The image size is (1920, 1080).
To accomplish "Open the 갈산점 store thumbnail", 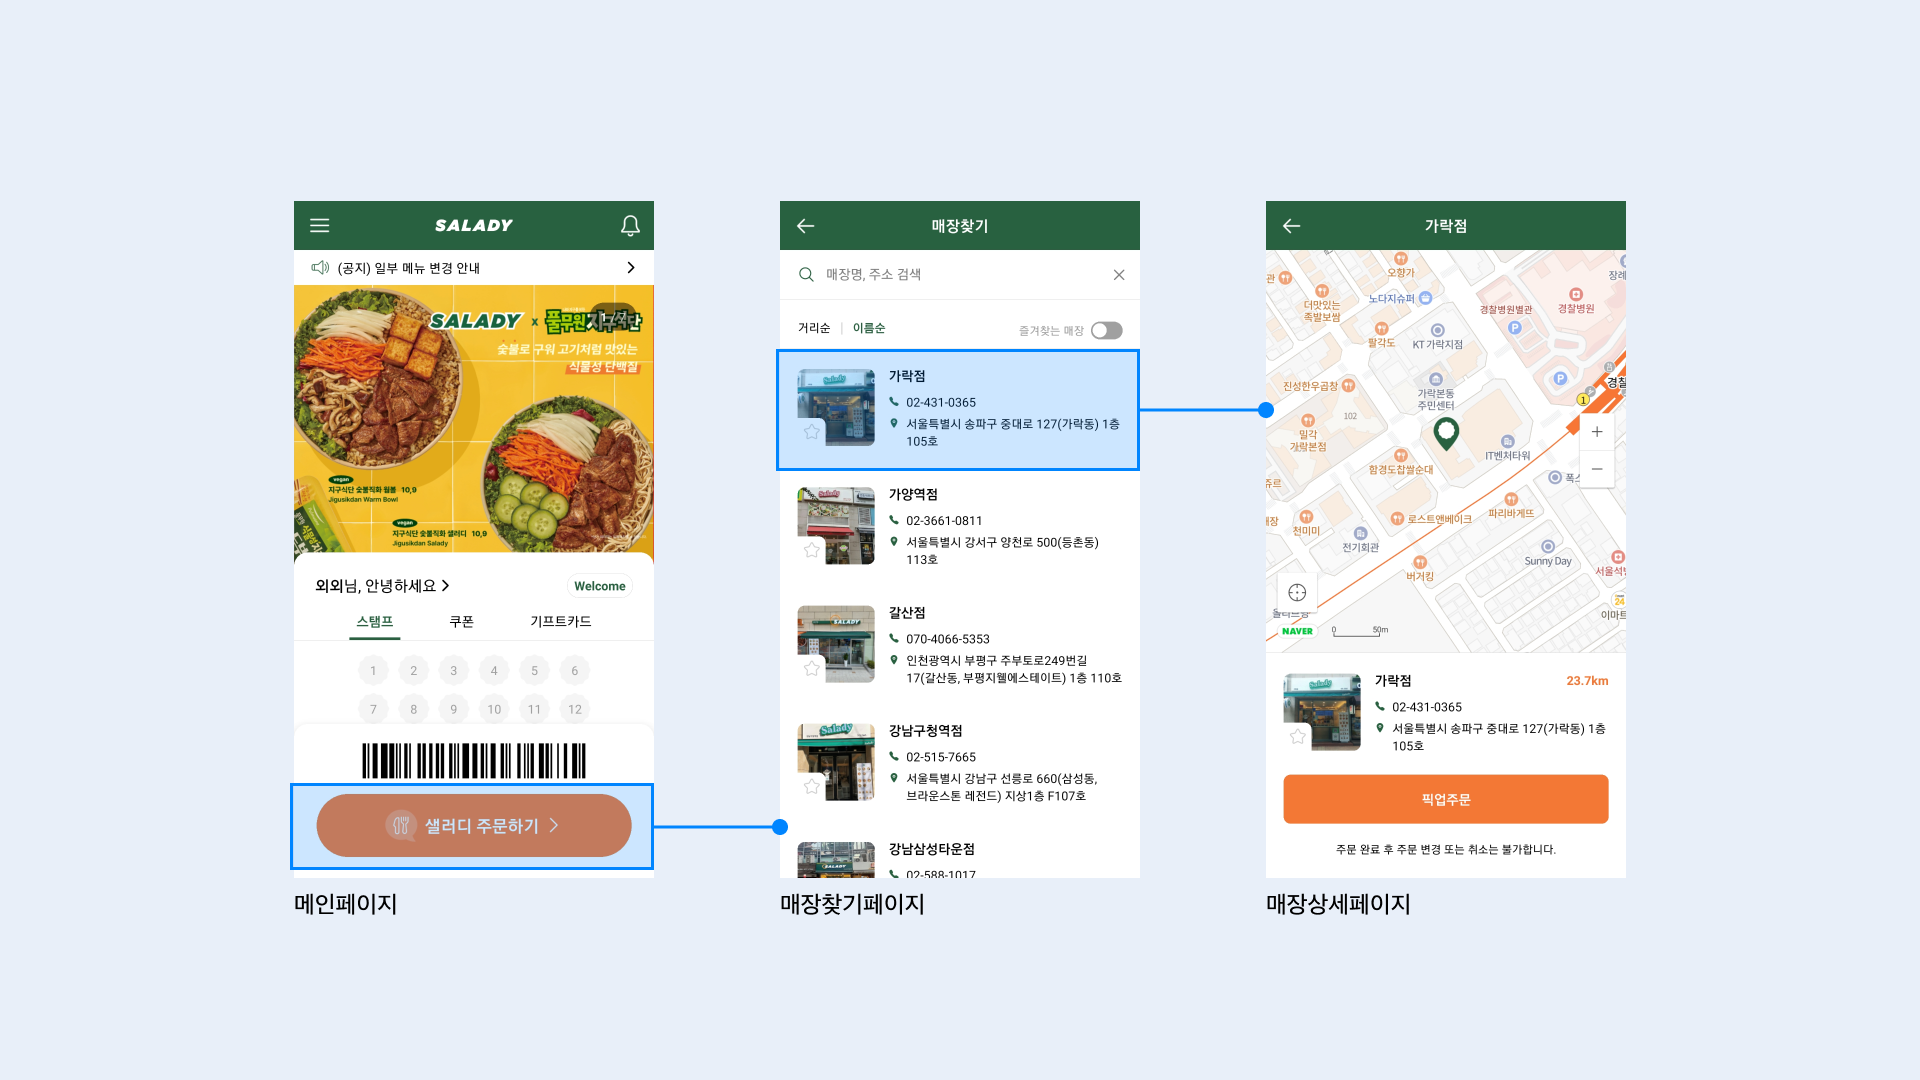I will (836, 644).
